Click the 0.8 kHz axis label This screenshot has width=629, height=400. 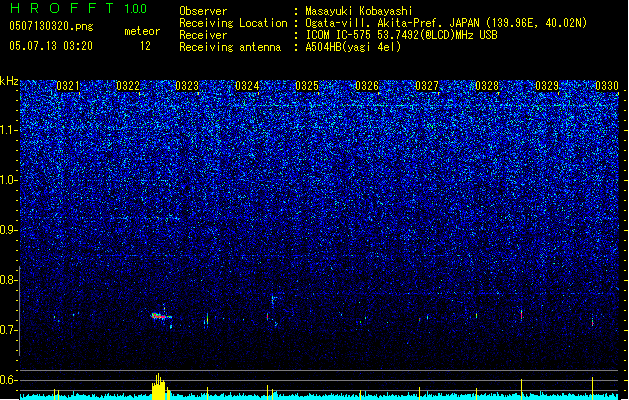(x=9, y=280)
